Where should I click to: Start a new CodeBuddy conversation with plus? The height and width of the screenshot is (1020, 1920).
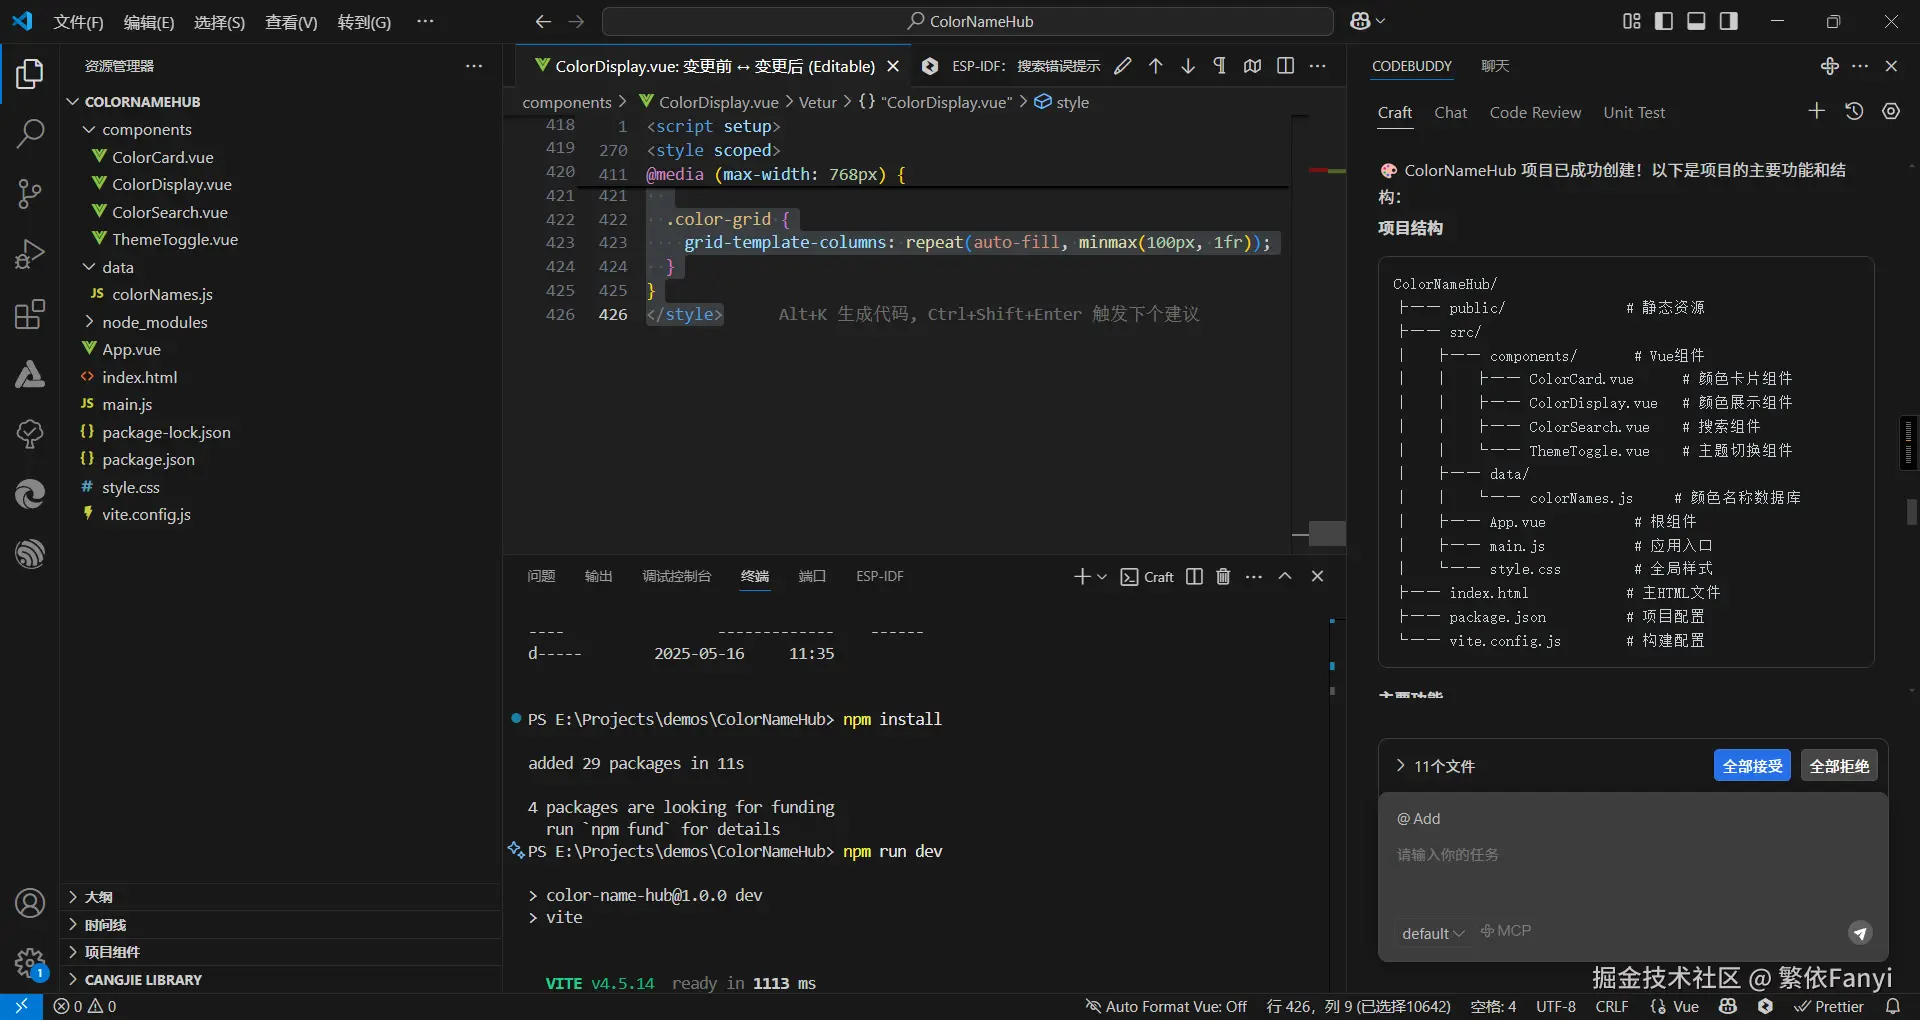click(1817, 111)
